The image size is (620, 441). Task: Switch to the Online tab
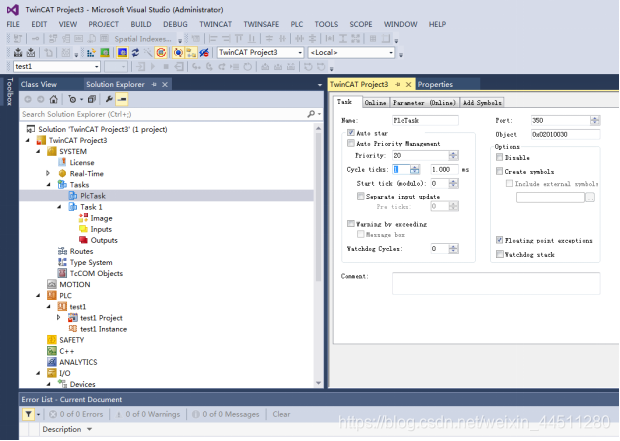[x=375, y=102]
